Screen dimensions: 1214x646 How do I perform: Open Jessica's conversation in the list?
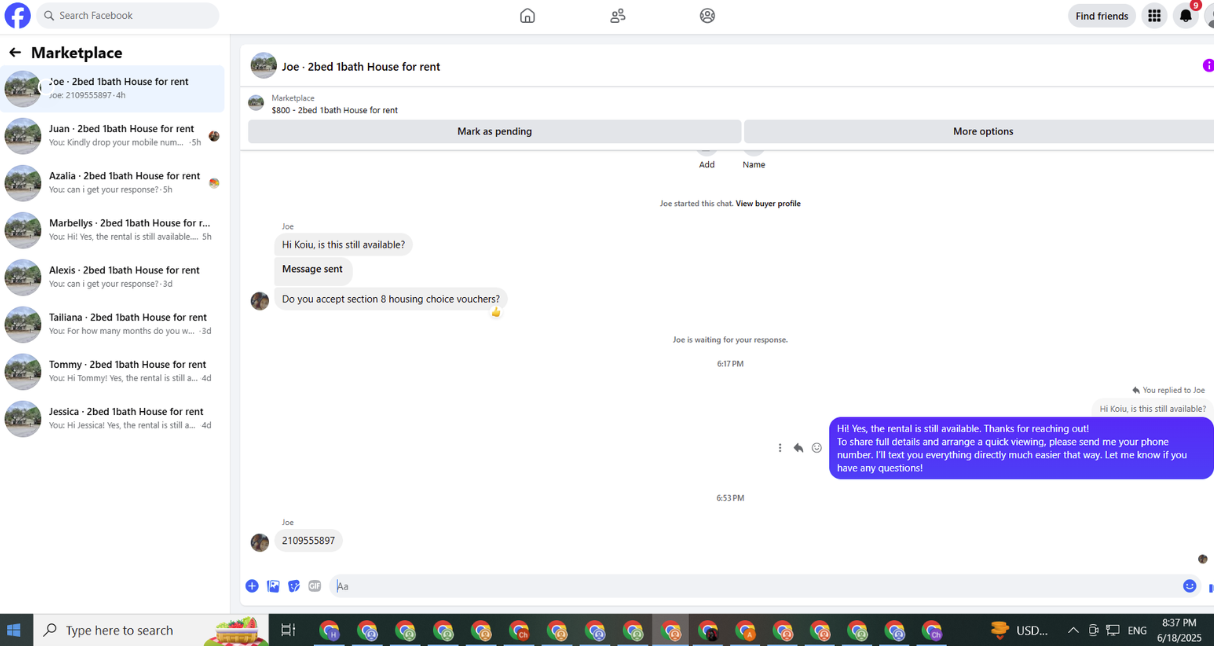[113, 417]
